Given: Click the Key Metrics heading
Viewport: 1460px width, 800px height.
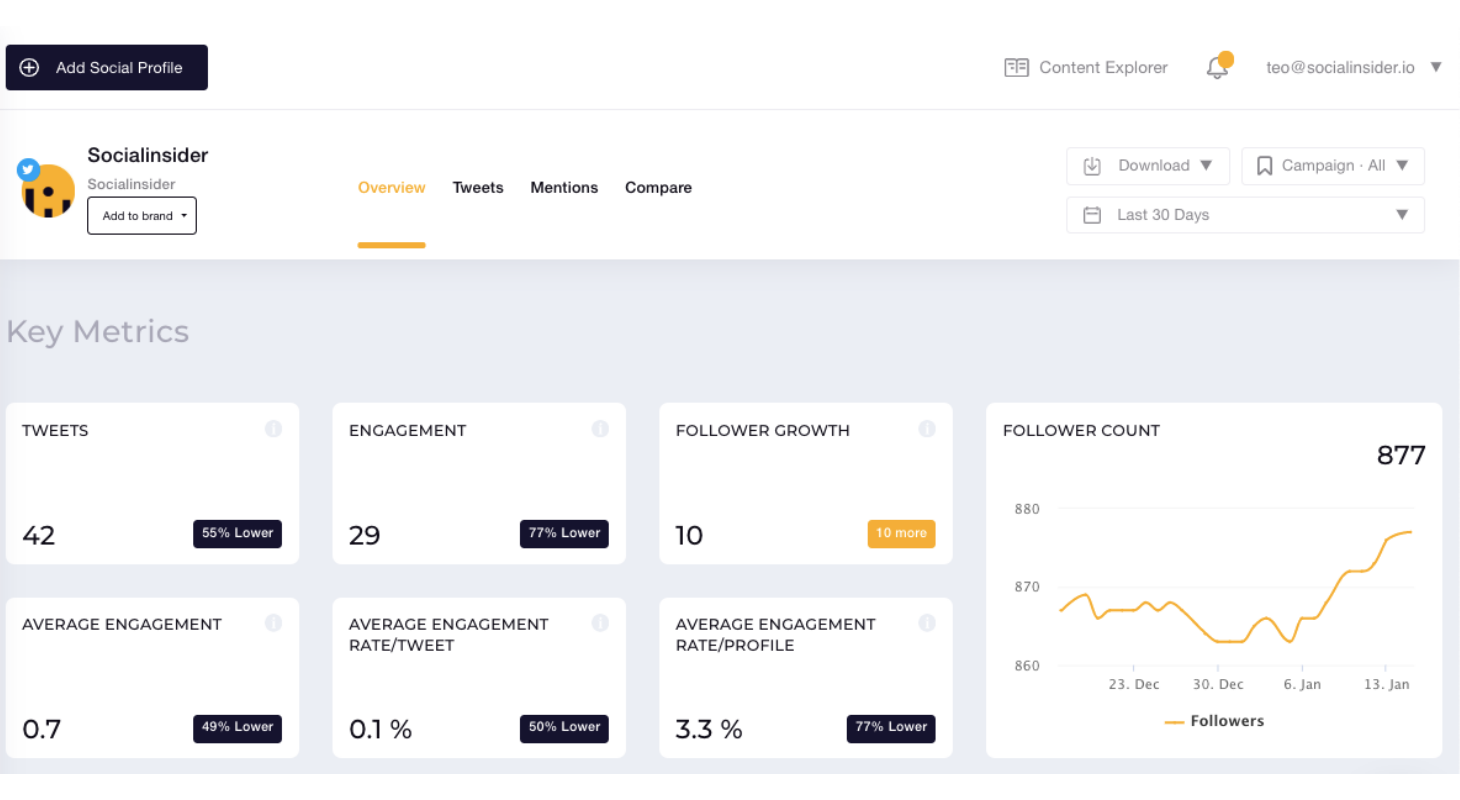Looking at the screenshot, I should [97, 332].
